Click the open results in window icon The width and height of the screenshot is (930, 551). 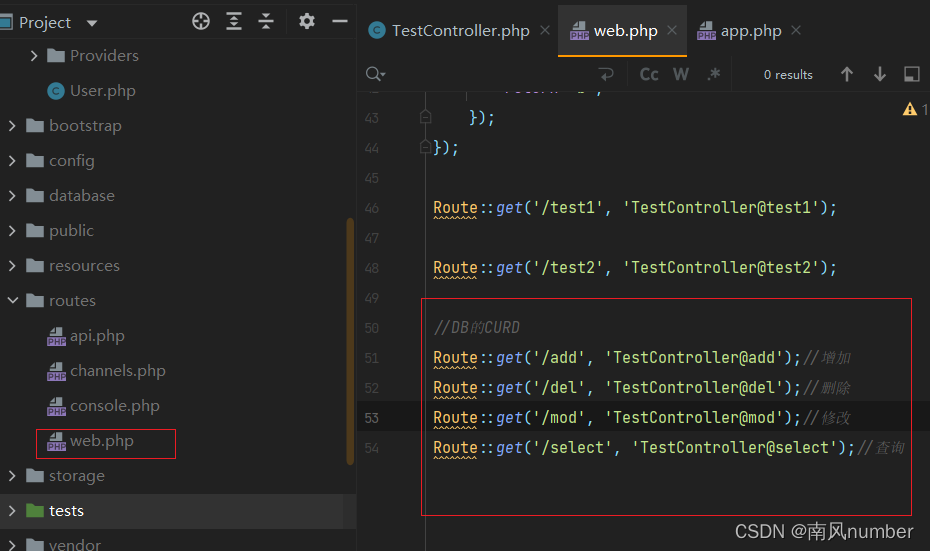coord(912,74)
